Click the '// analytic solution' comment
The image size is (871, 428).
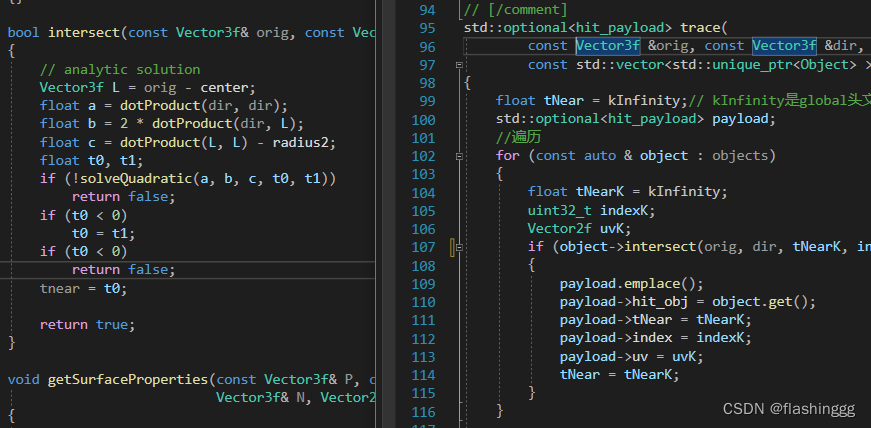(x=120, y=69)
